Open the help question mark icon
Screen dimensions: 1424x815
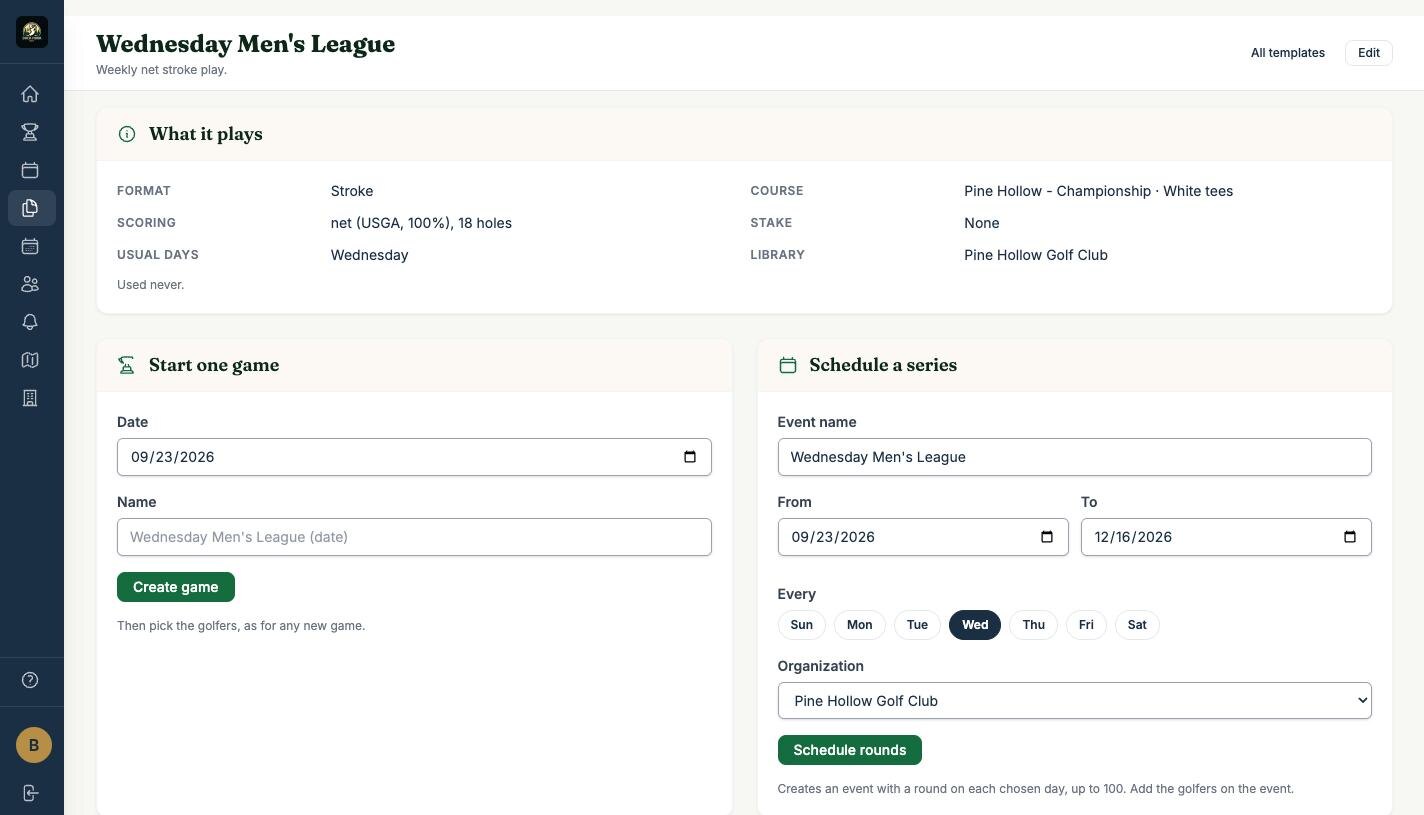(30, 680)
